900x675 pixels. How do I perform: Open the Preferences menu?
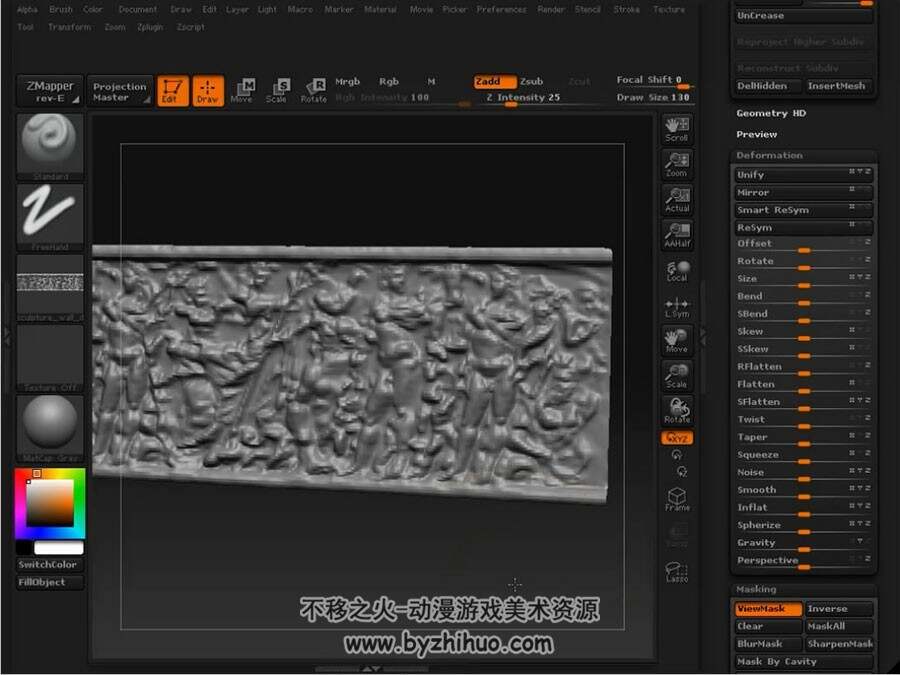point(501,10)
